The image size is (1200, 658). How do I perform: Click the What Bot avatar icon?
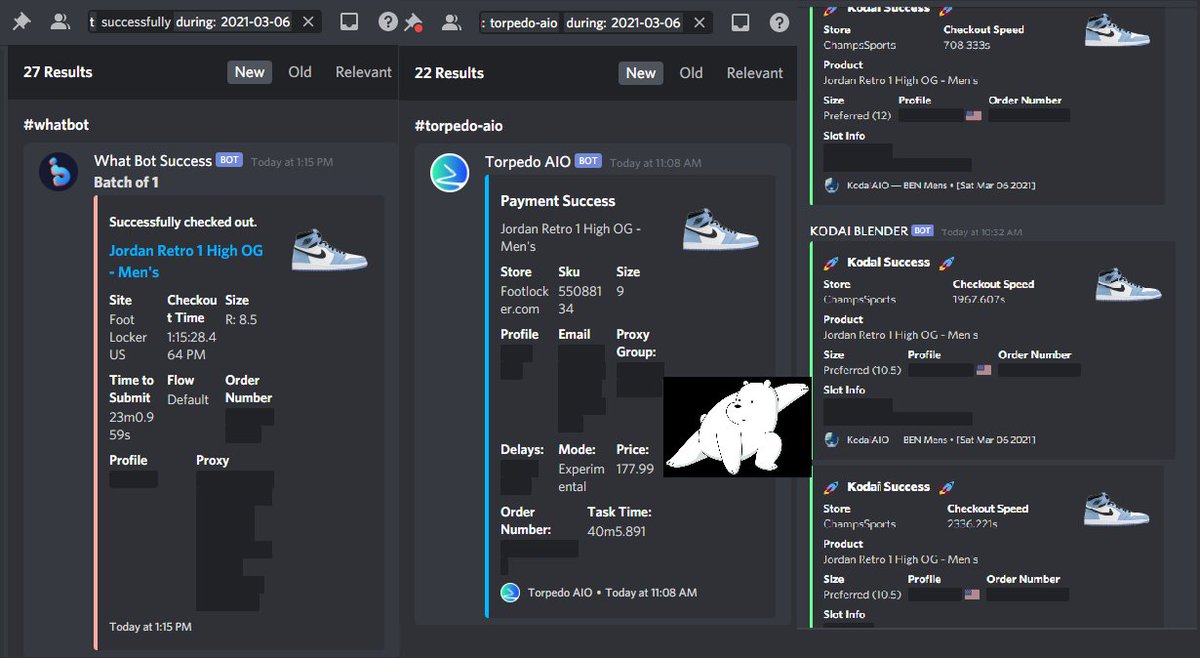(58, 171)
